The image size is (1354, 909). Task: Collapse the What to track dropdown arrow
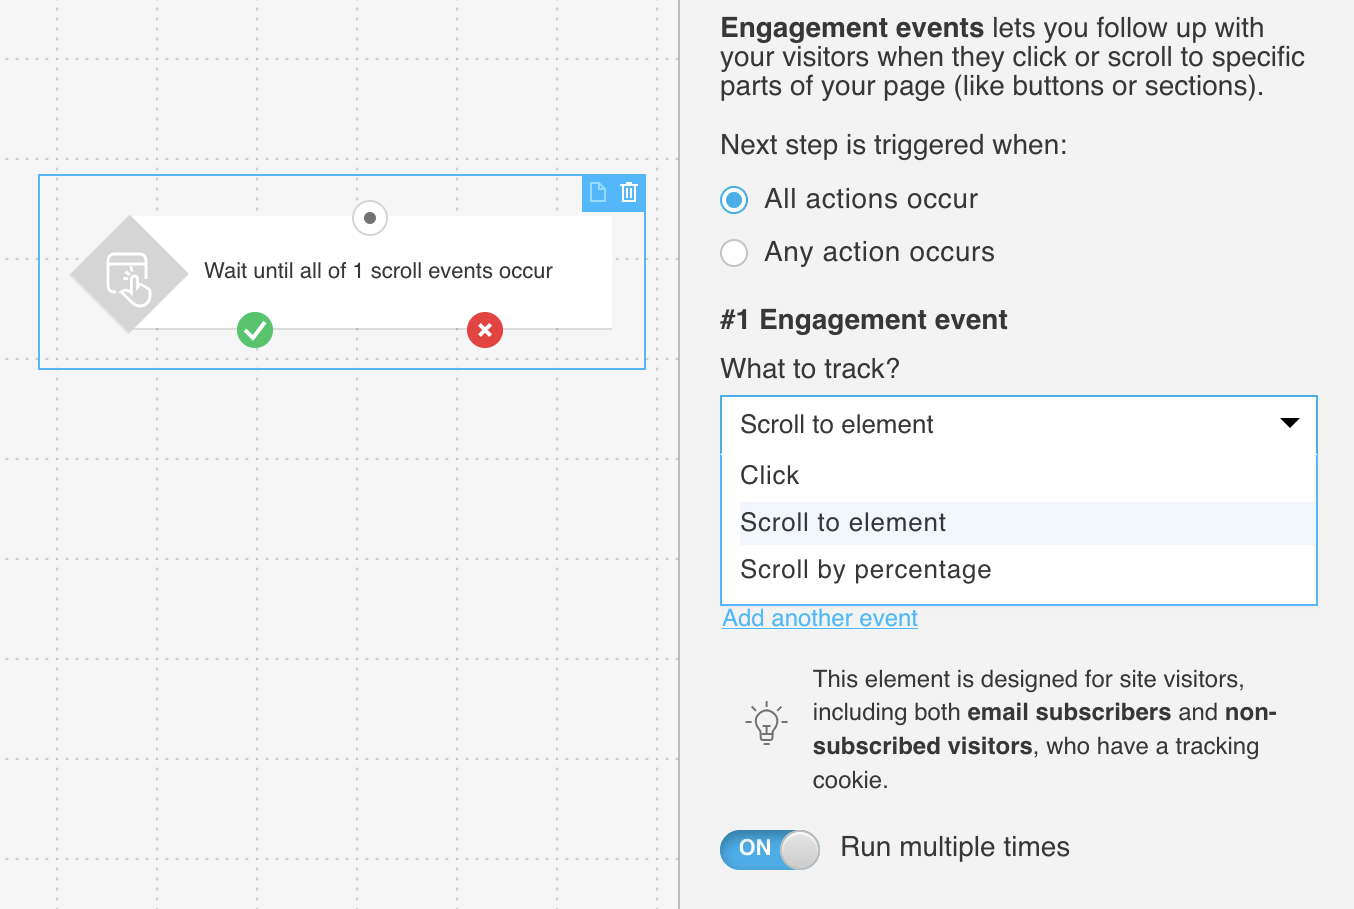click(1290, 423)
